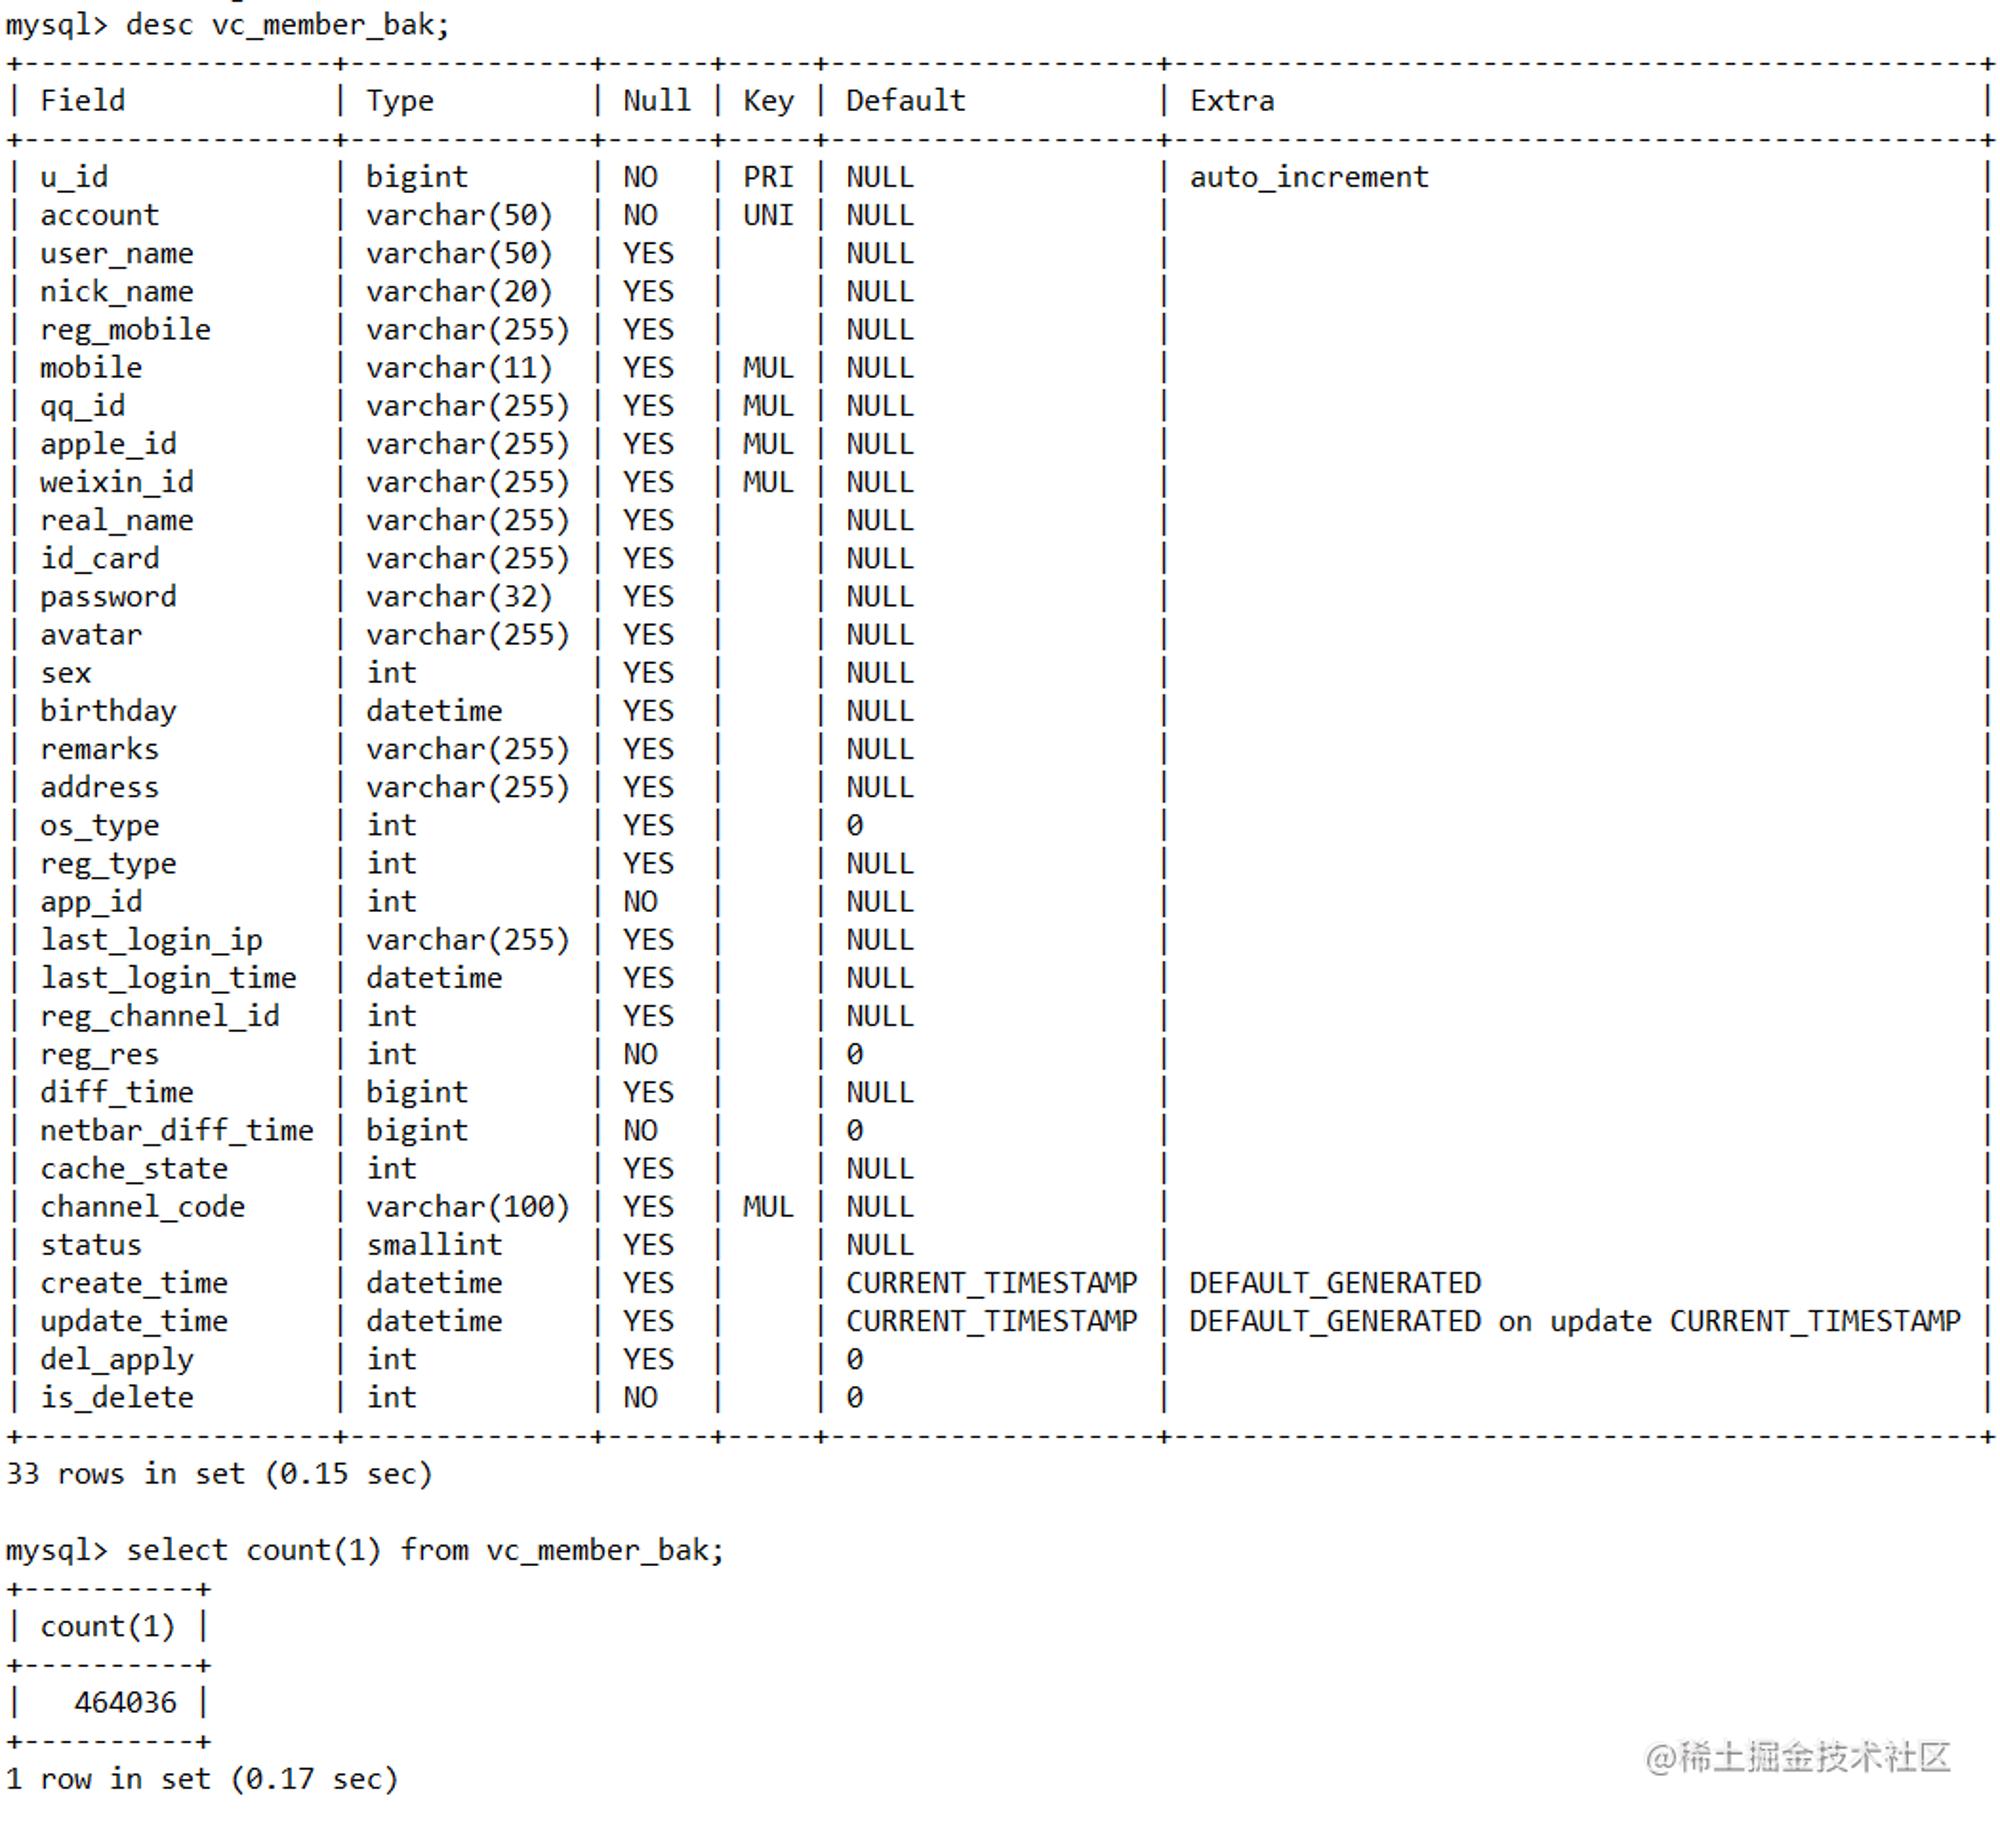Click the 'desc vc_member_bak;' command text
Image resolution: width=2000 pixels, height=1825 pixels.
click(x=288, y=24)
